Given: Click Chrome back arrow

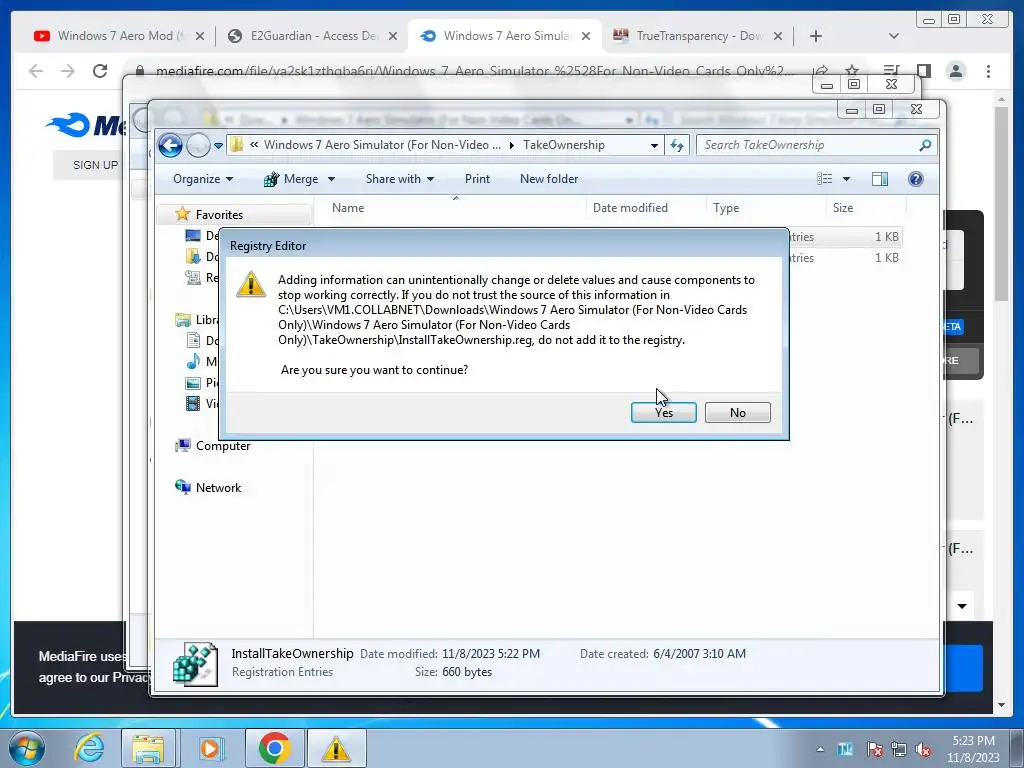Looking at the screenshot, I should coord(36,71).
